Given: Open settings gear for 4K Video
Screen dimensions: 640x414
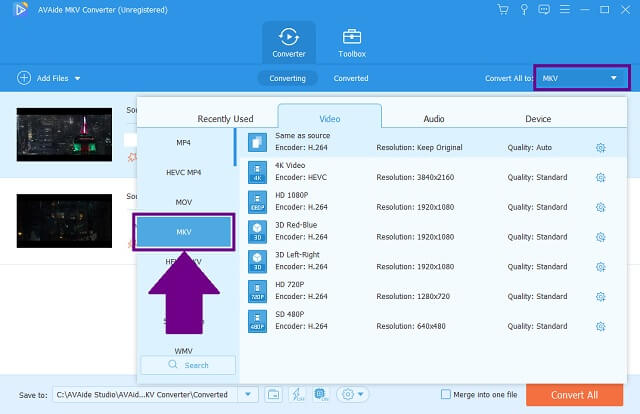Looking at the screenshot, I should pyautogui.click(x=600, y=178).
